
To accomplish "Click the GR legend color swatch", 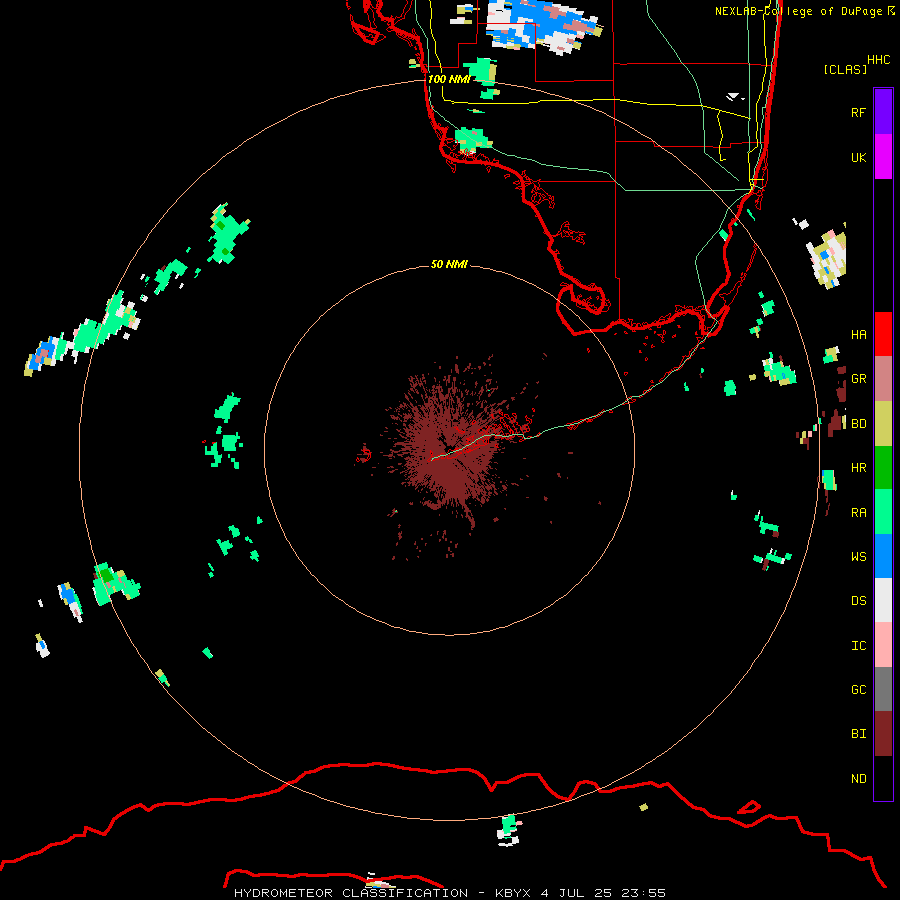I will [883, 379].
